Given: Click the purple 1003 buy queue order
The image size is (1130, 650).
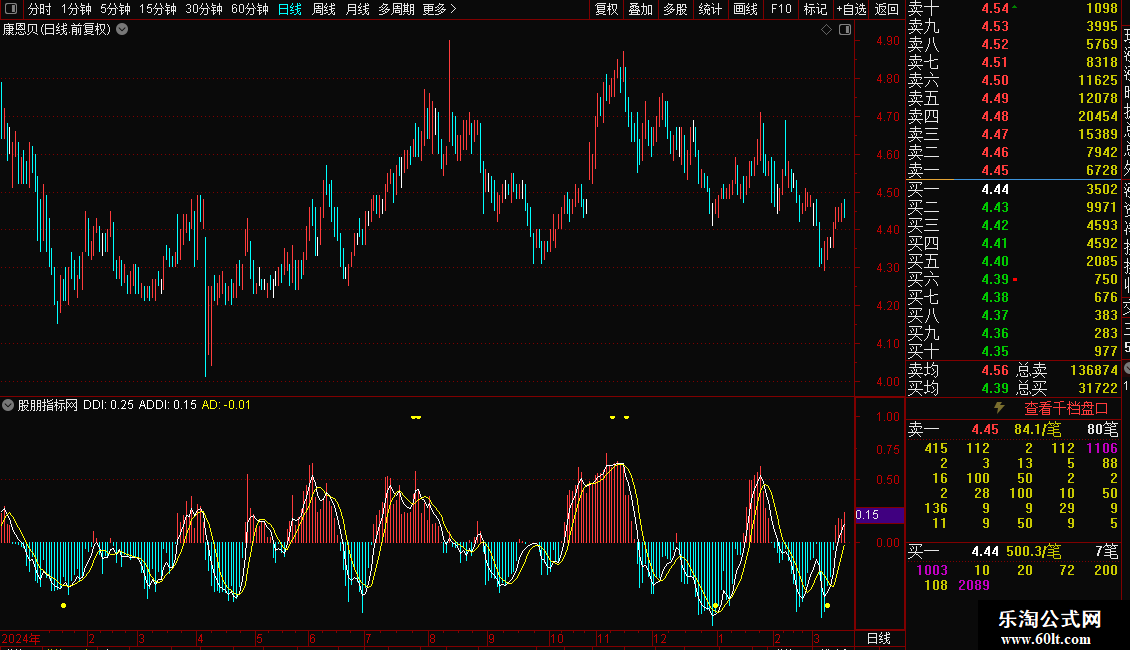Looking at the screenshot, I should pos(932,571).
